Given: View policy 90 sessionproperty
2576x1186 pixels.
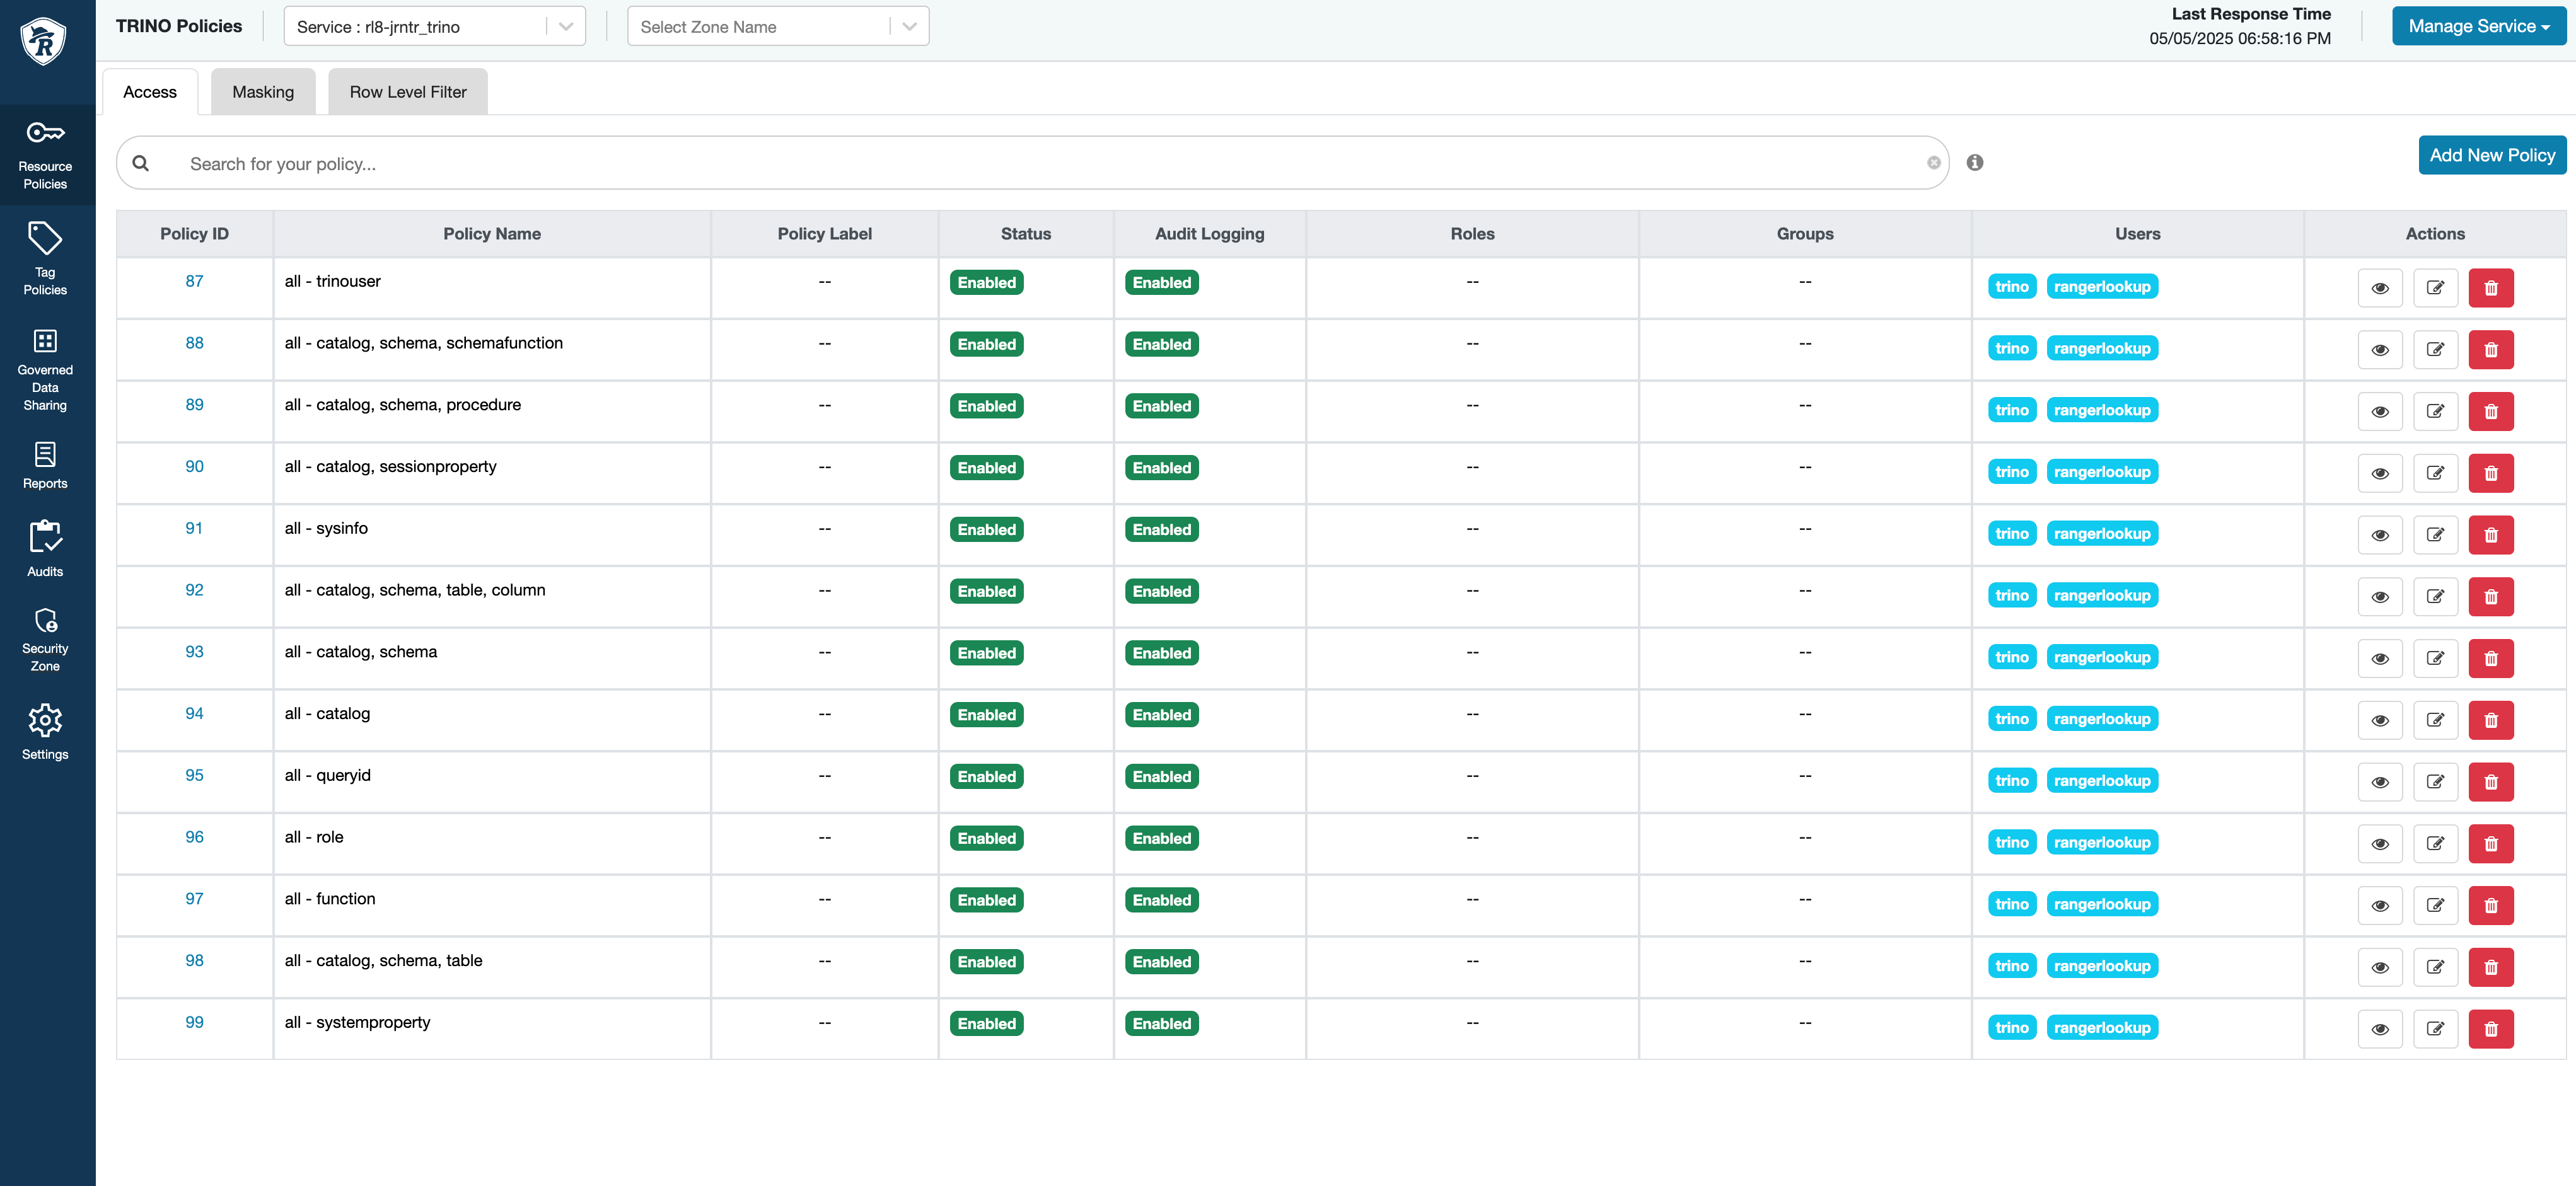Looking at the screenshot, I should (2380, 473).
